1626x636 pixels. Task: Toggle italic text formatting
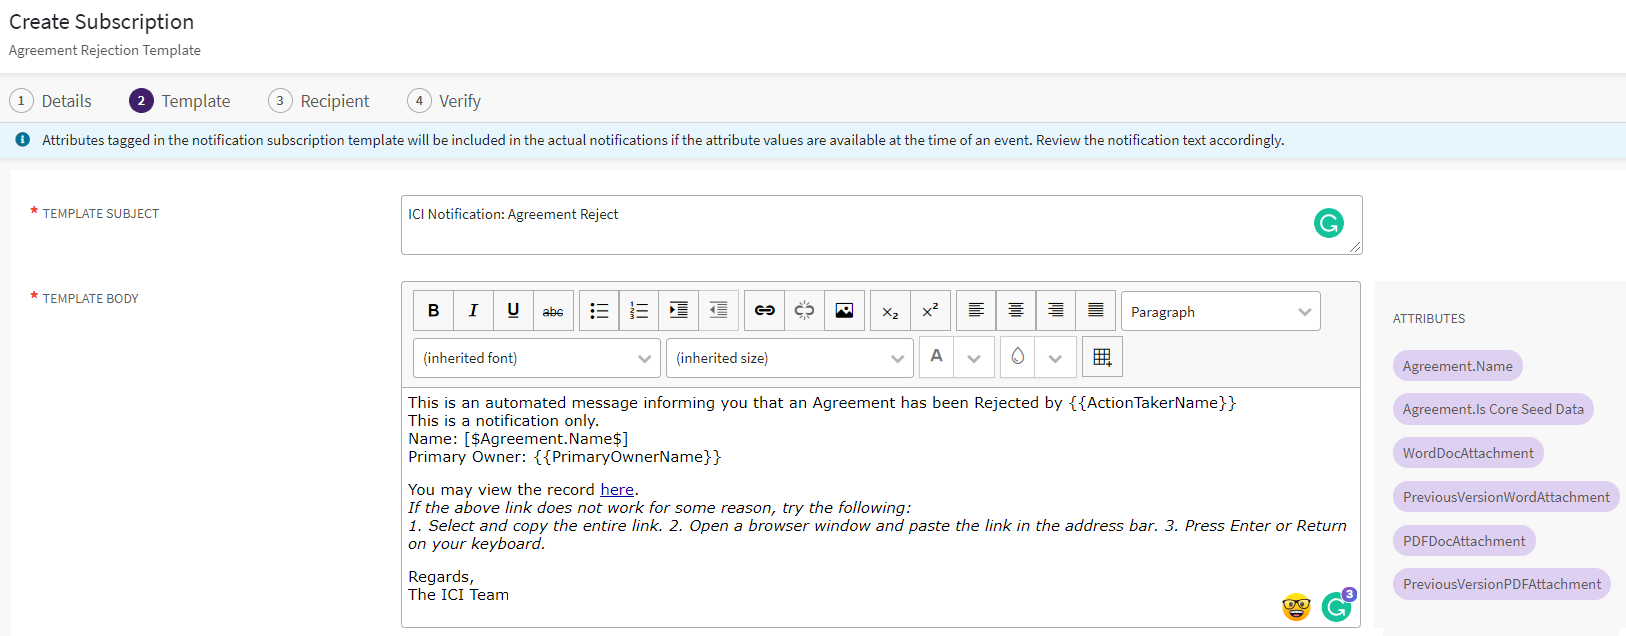[x=473, y=311]
